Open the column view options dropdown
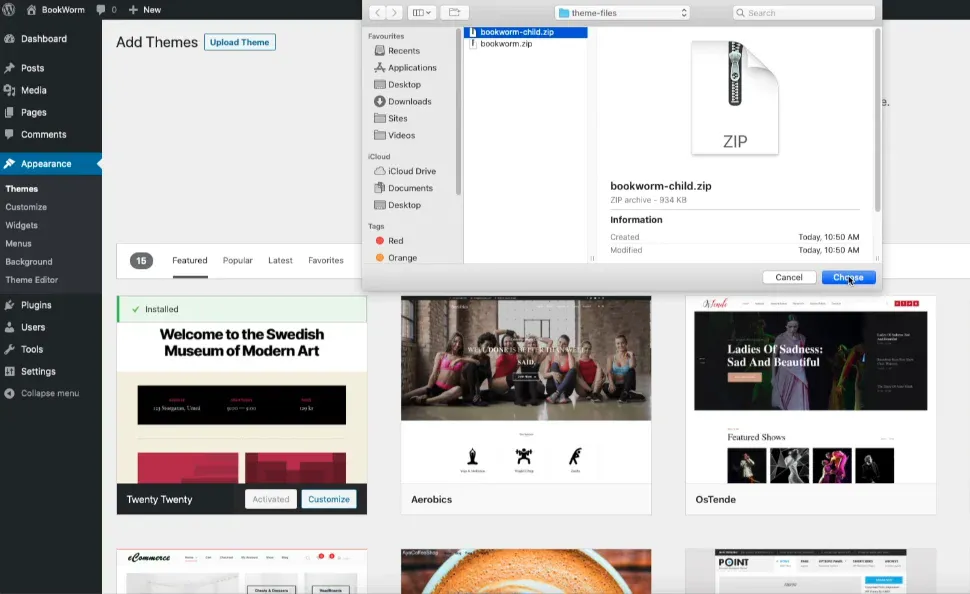The image size is (970, 594). pos(422,13)
